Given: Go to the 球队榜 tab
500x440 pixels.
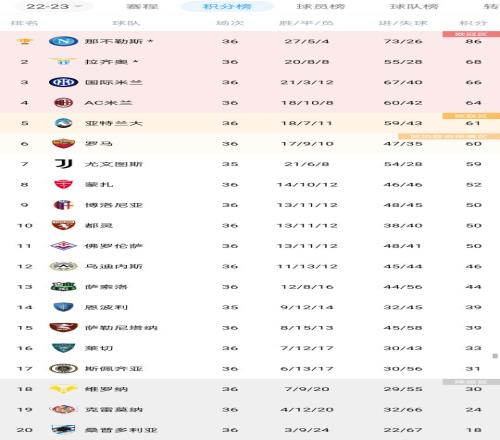Looking at the screenshot, I should click(414, 6).
